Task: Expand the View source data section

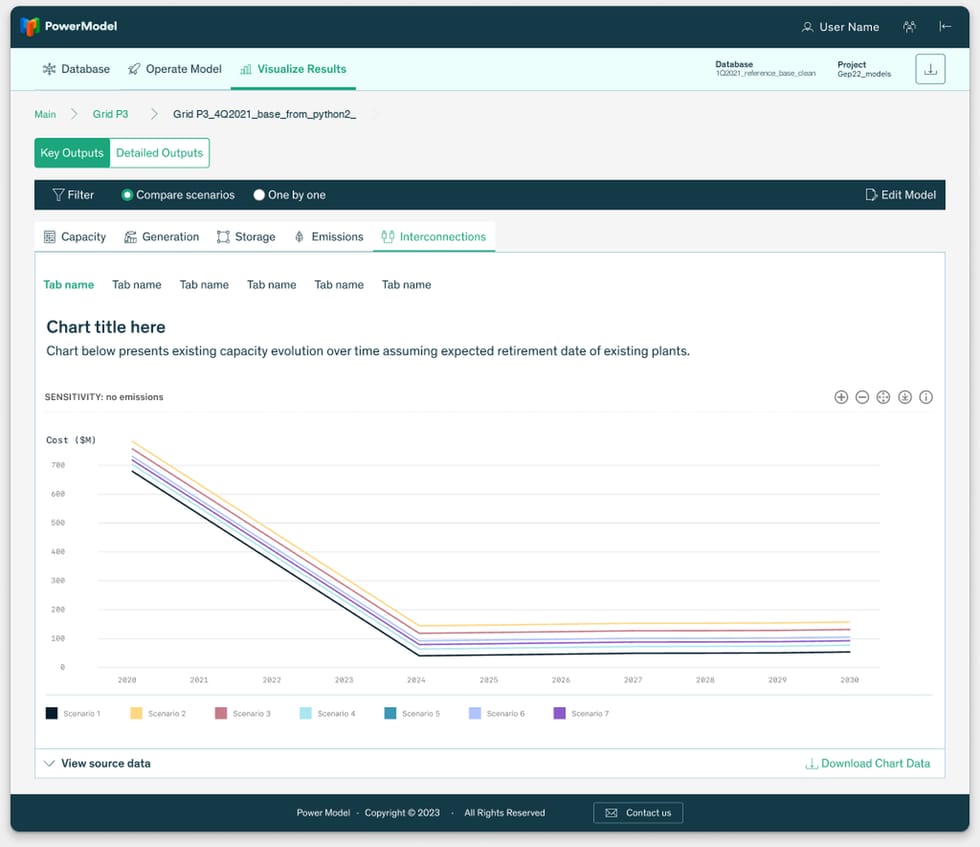Action: click(97, 763)
